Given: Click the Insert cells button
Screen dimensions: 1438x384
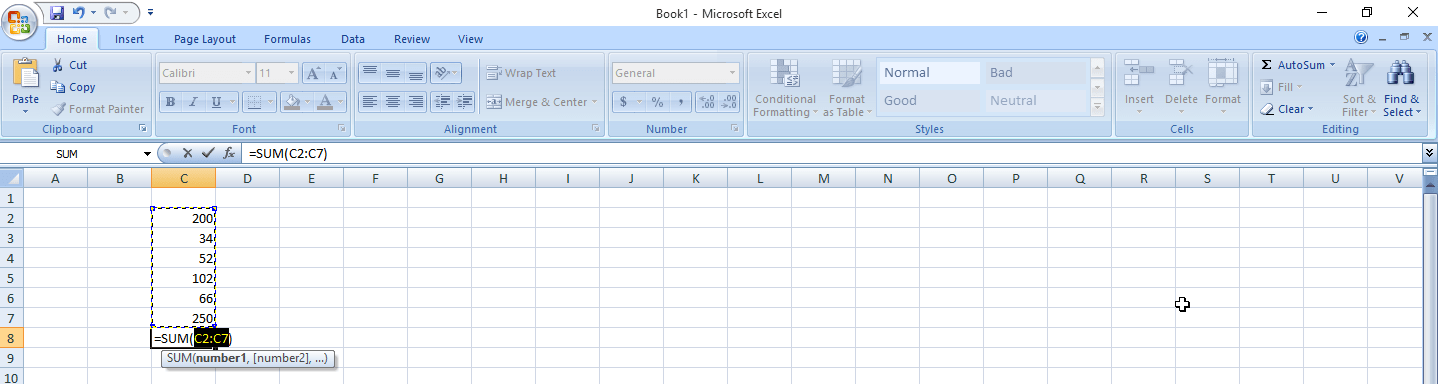Looking at the screenshot, I should (x=1139, y=87).
